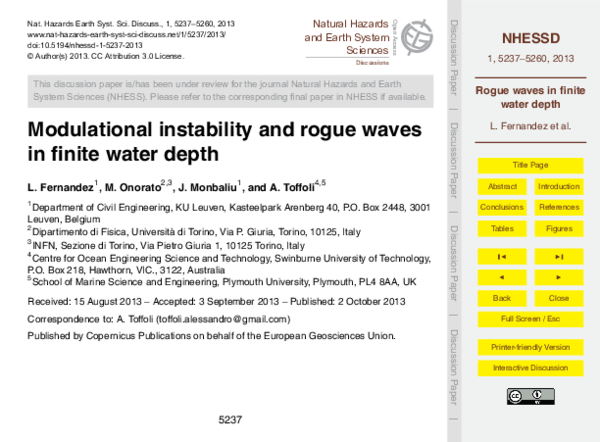View the Tables section

coord(502,228)
